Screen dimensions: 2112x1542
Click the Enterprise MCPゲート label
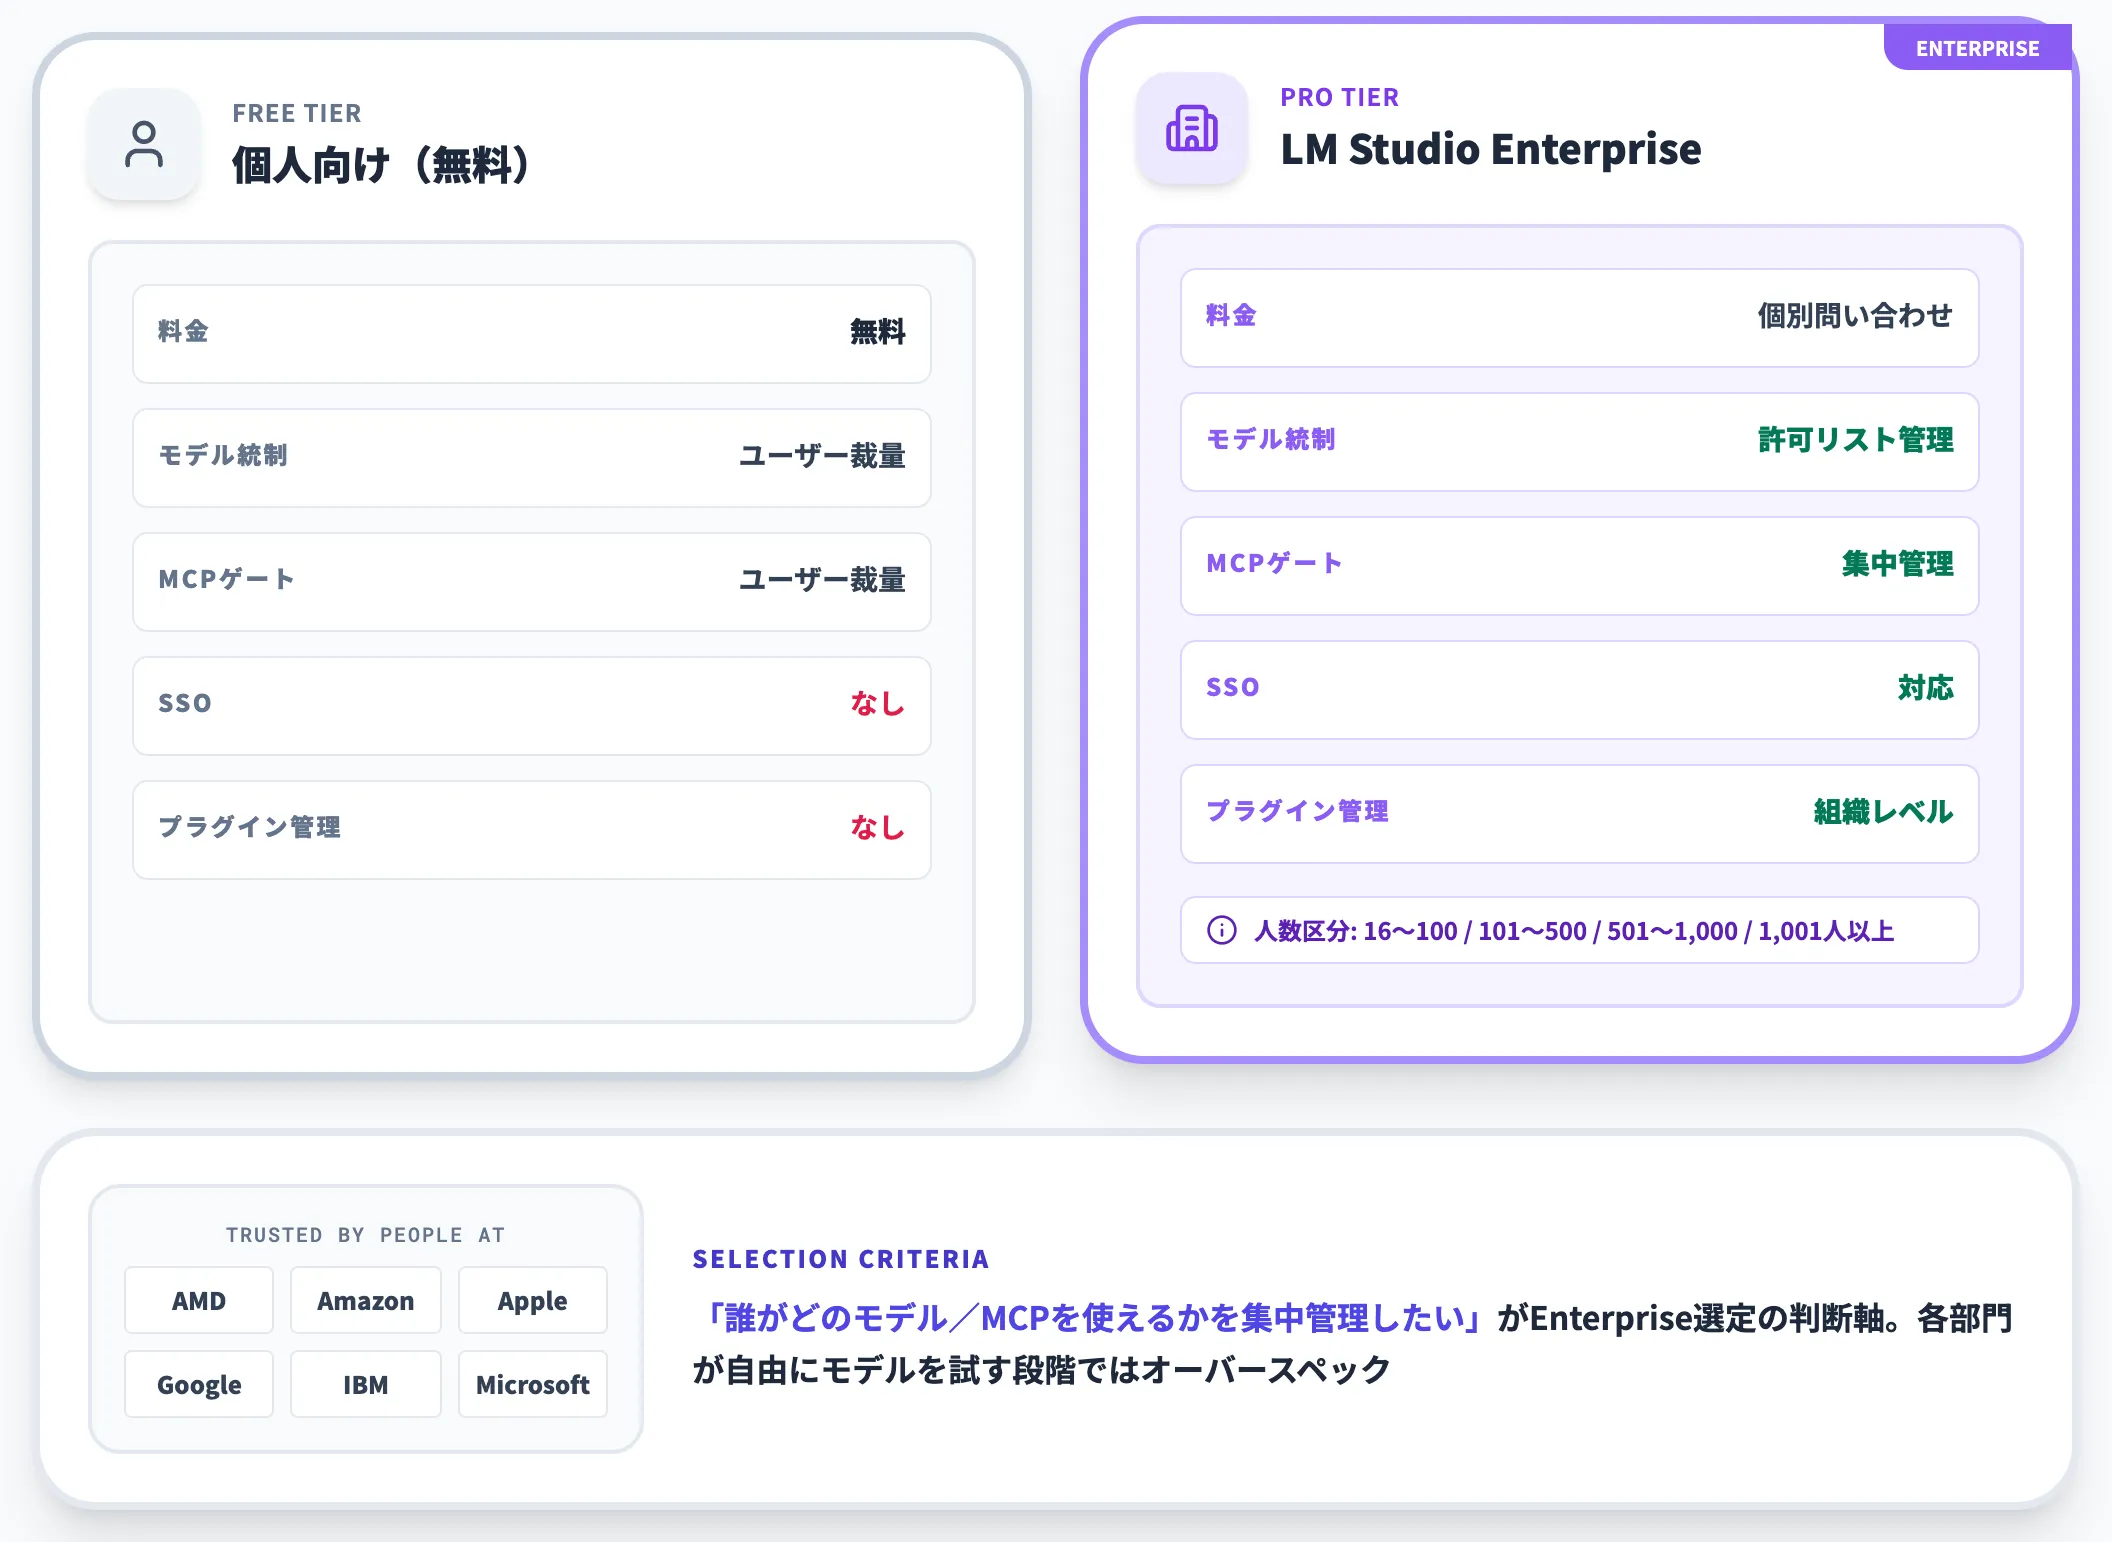point(1274,564)
